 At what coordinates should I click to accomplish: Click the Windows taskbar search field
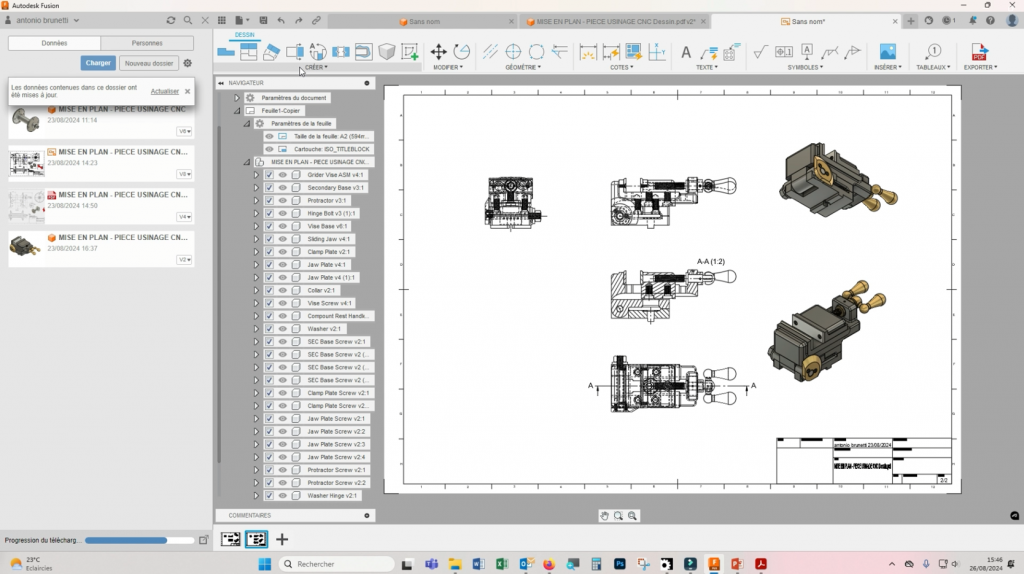[x=336, y=564]
